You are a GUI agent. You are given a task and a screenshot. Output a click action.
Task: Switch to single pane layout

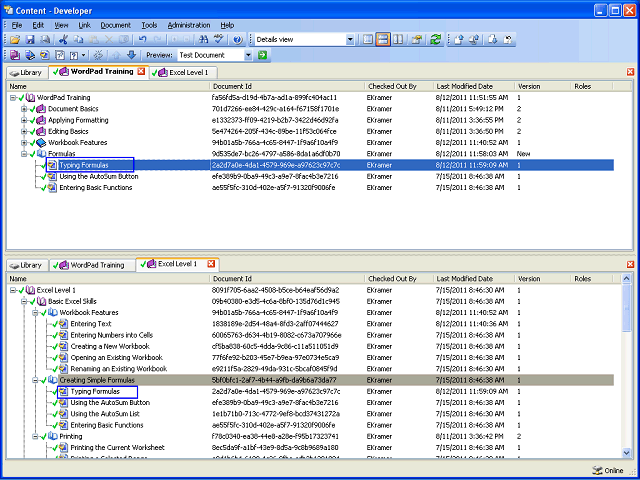[x=368, y=40]
